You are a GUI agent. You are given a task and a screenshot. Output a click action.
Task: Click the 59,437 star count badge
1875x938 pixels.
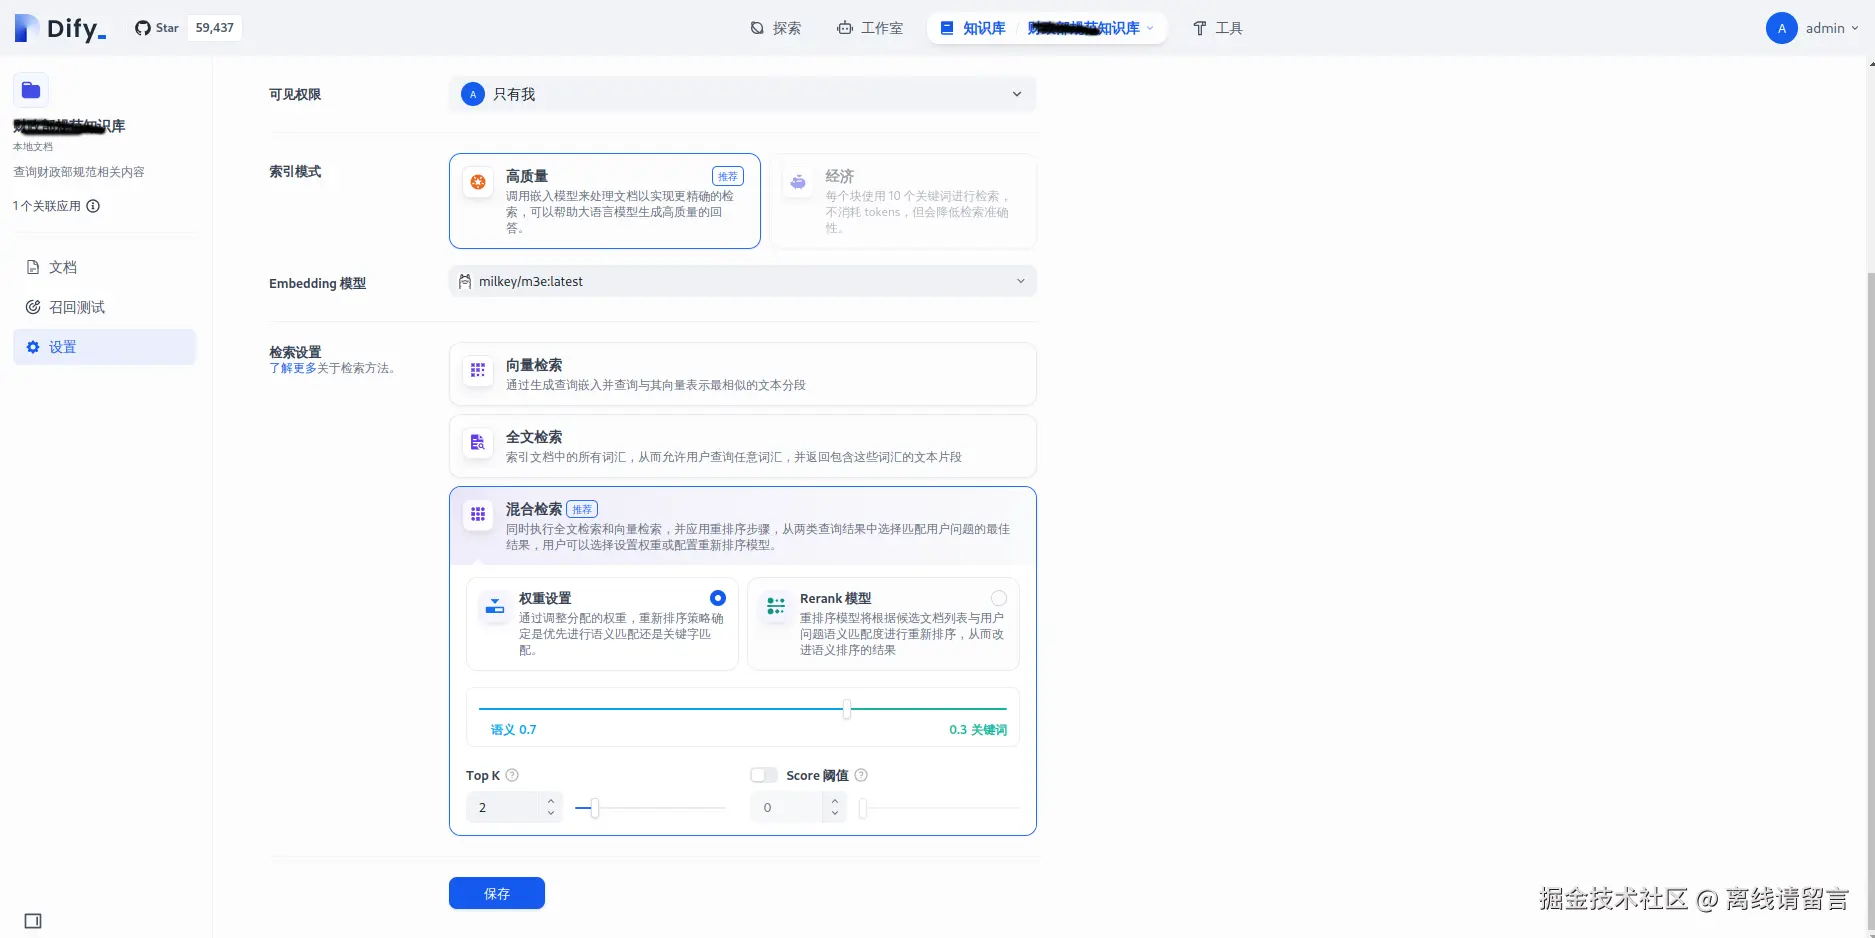[215, 28]
